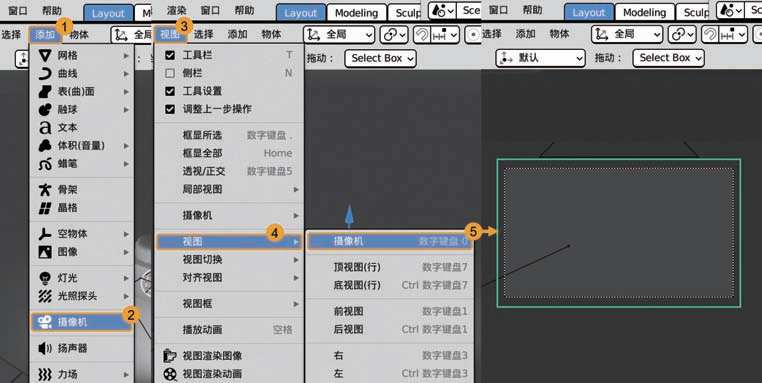Choose the Light (灯光) bulb icon

45,278
